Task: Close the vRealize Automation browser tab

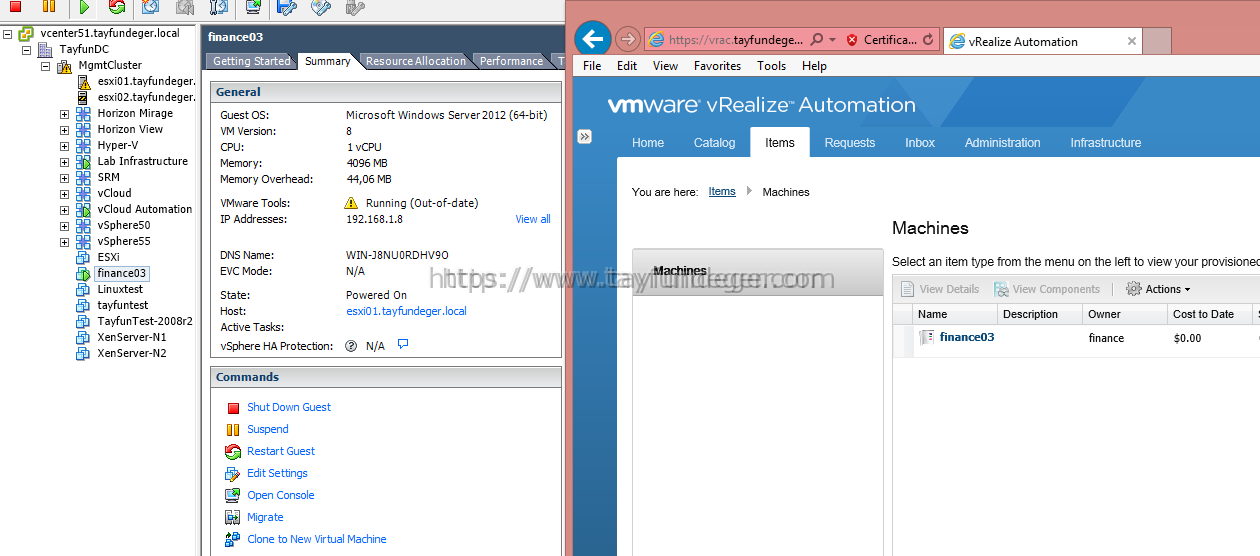Action: coord(1132,42)
